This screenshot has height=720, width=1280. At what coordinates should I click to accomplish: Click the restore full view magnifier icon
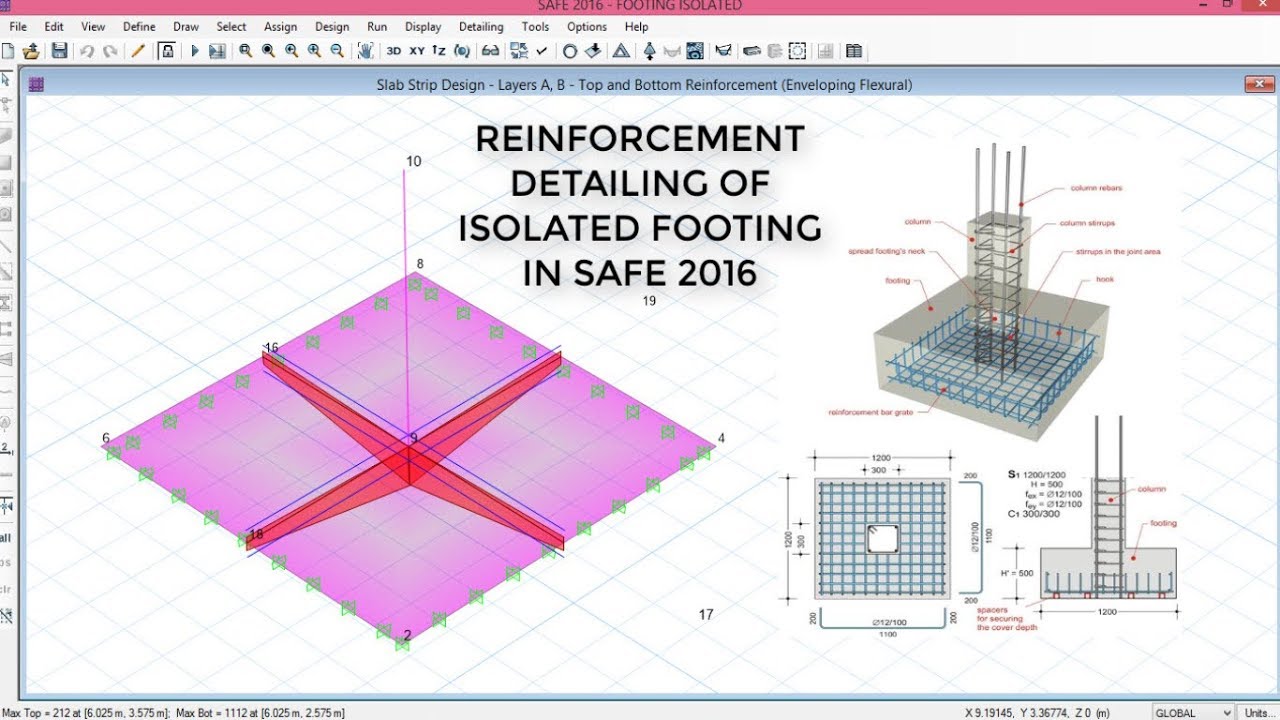click(268, 51)
